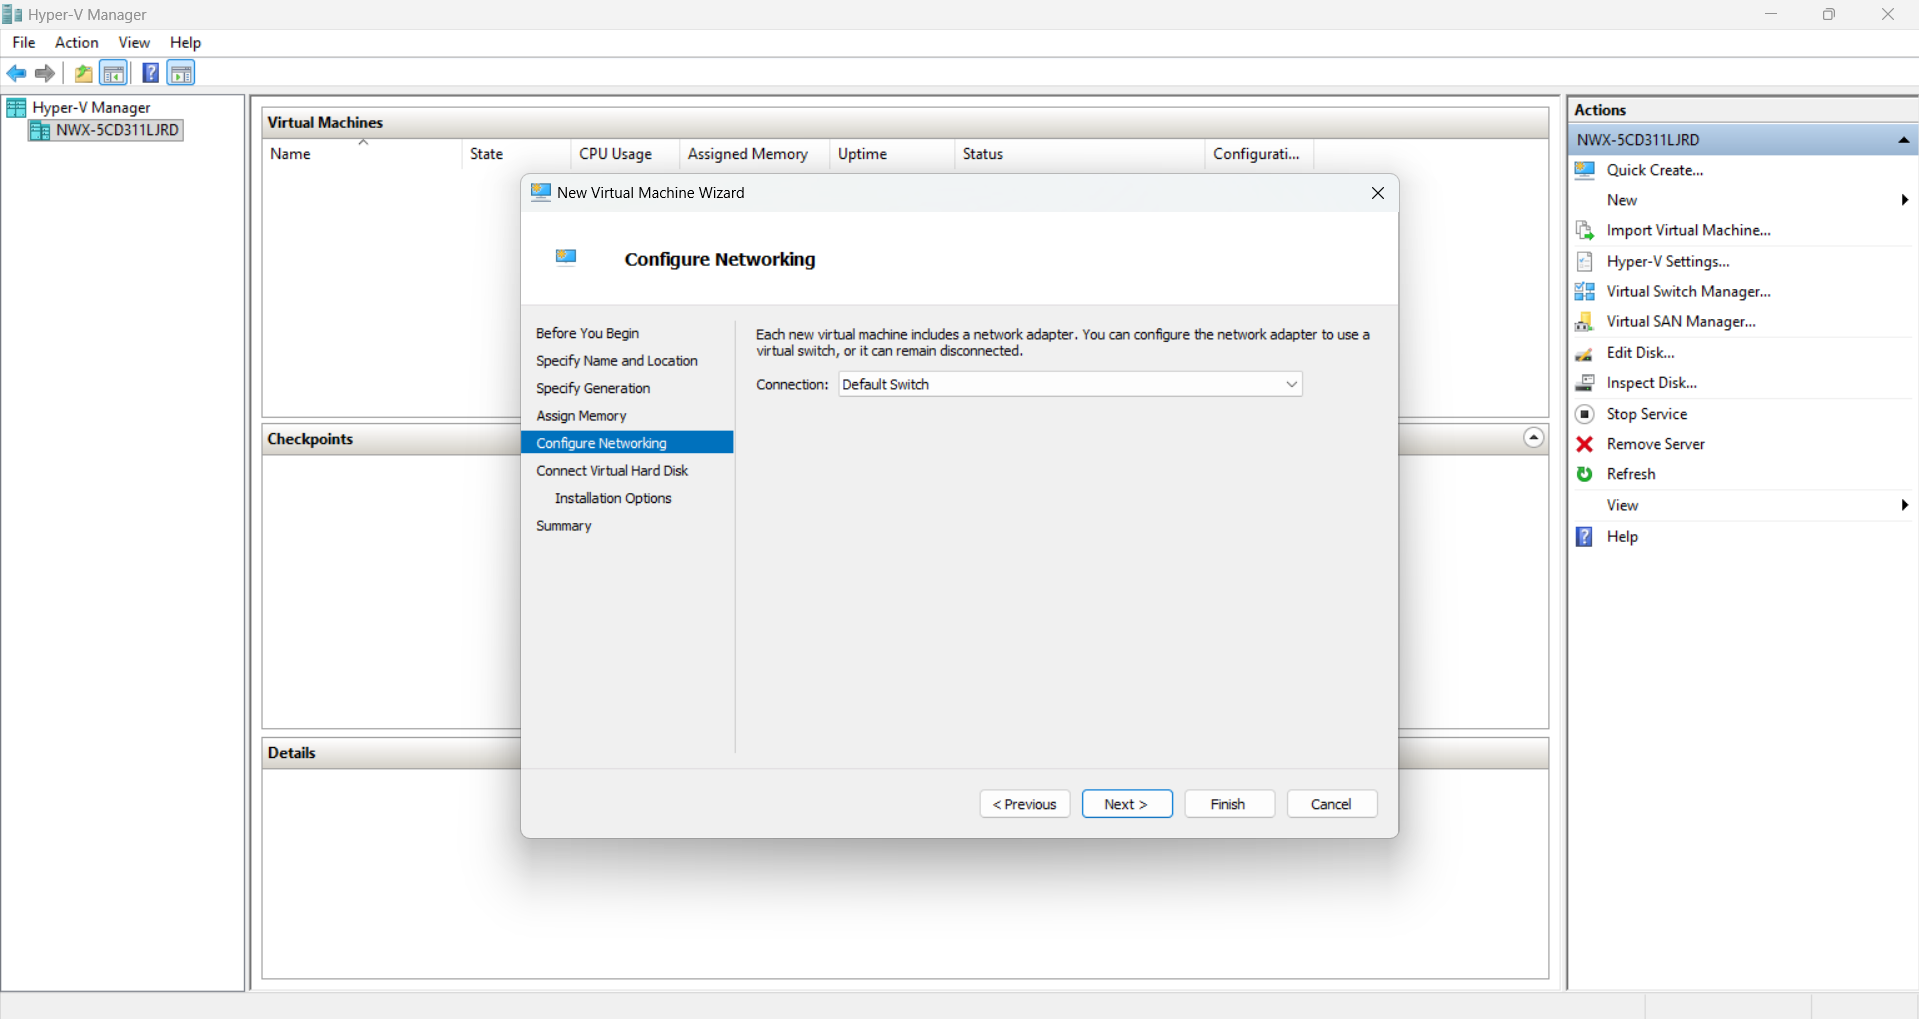Image resolution: width=1919 pixels, height=1019 pixels.
Task: Click the Forward arrow toolbar icon
Action: 45,73
